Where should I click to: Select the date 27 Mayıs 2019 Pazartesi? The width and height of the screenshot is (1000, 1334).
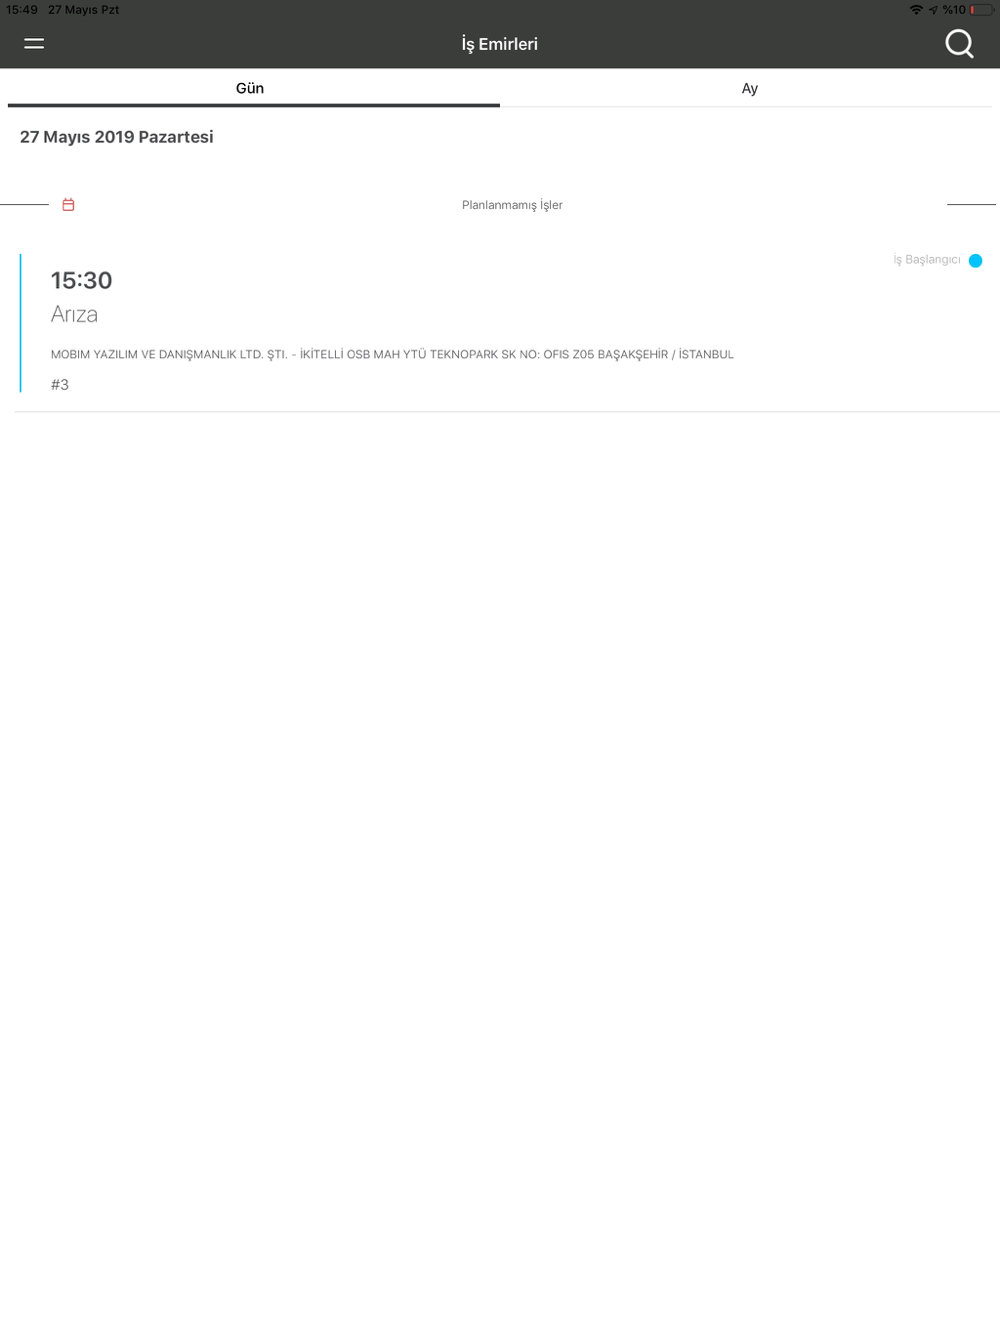click(x=116, y=137)
